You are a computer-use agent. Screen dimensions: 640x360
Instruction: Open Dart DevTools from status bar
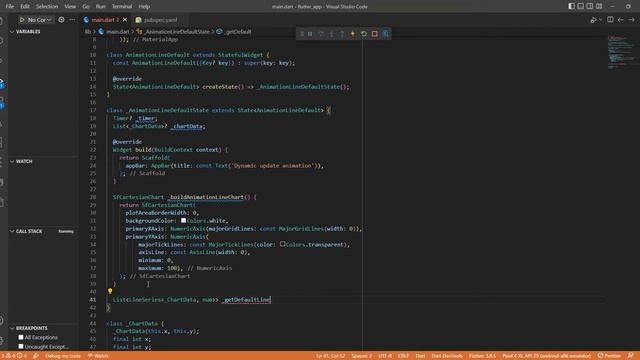pyautogui.click(x=447, y=356)
